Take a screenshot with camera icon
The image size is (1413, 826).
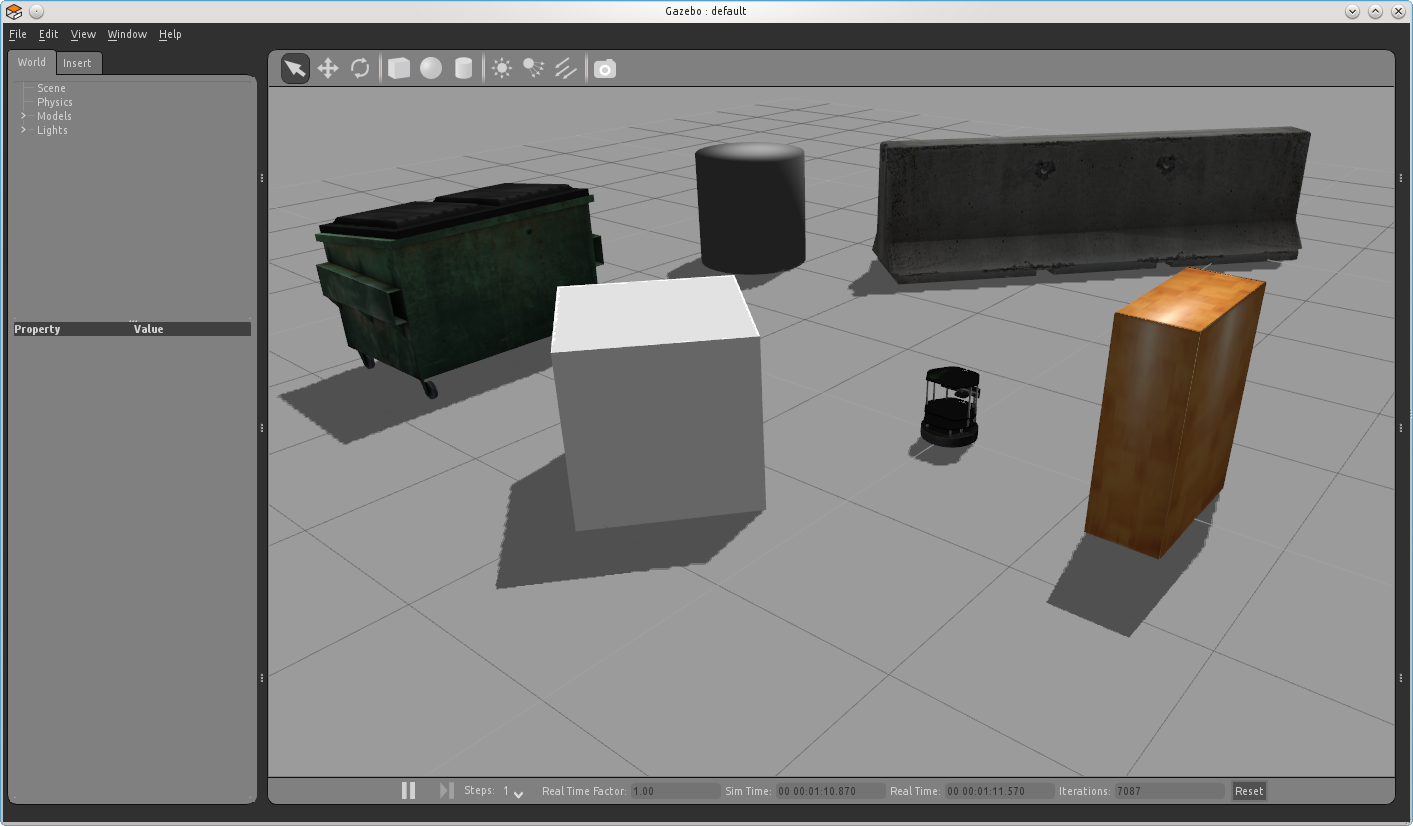605,68
